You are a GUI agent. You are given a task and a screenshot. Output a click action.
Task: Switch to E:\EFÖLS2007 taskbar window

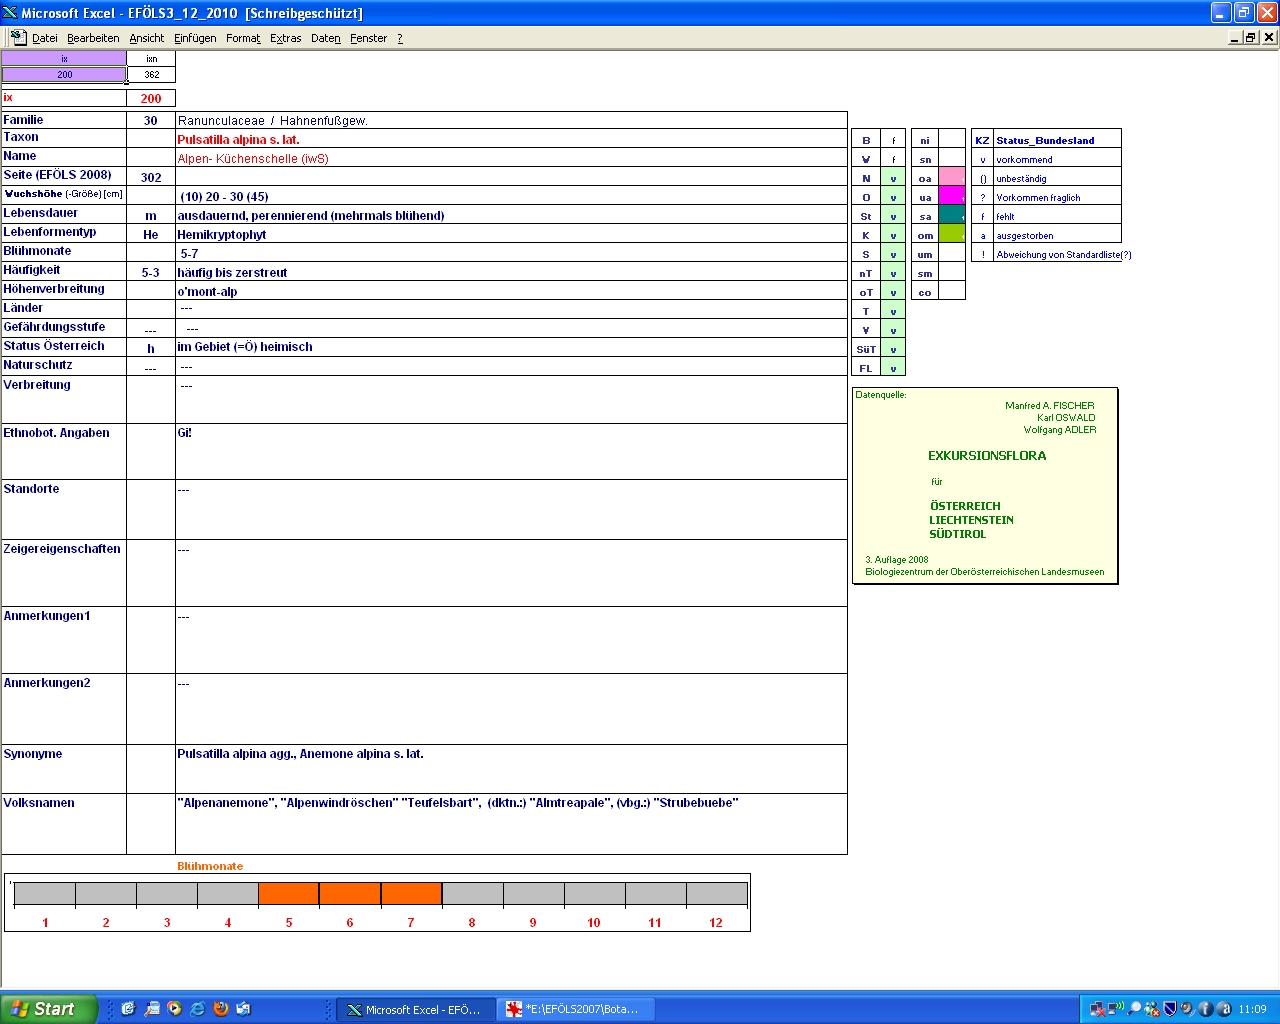[x=575, y=1009]
